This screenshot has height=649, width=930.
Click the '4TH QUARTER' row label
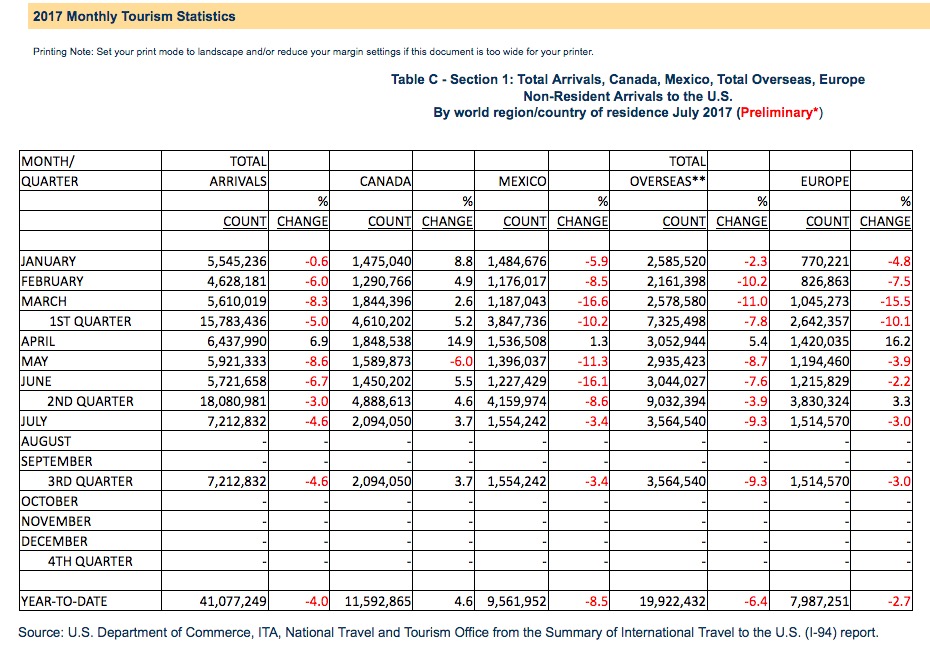point(90,561)
